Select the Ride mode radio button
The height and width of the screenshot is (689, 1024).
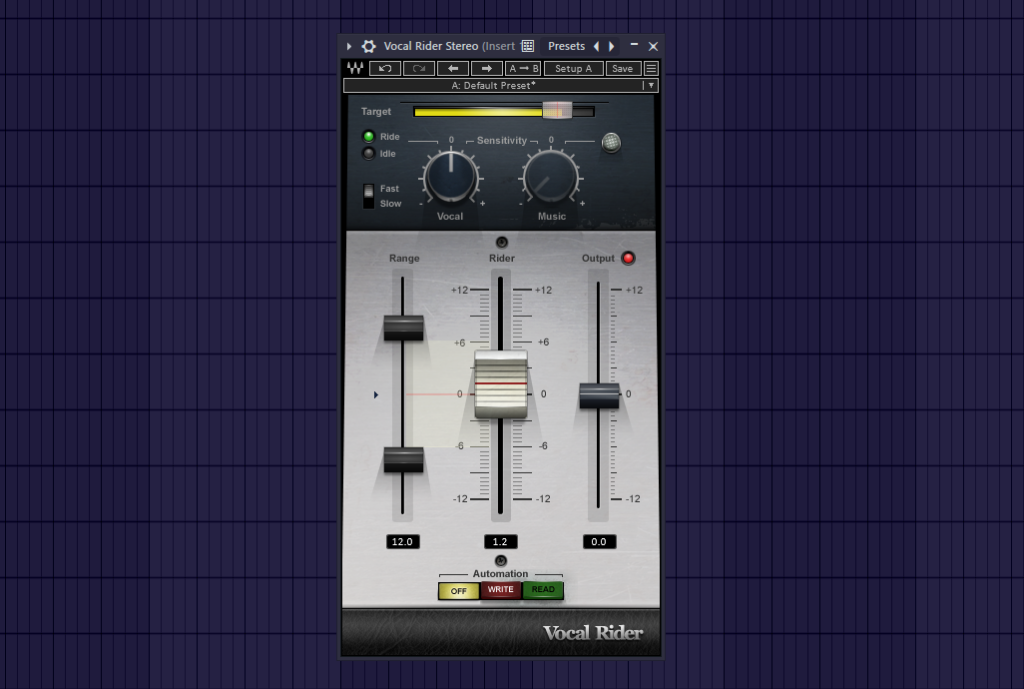point(371,137)
